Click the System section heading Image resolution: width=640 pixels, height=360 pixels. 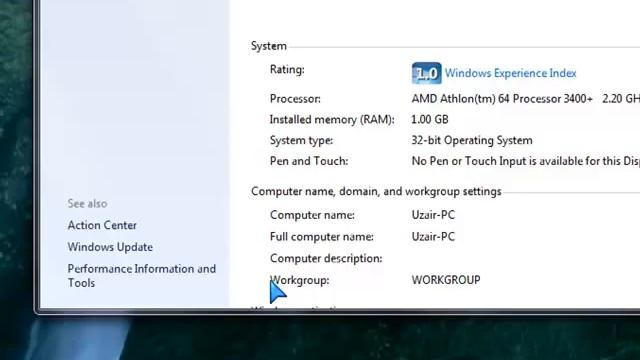(269, 46)
